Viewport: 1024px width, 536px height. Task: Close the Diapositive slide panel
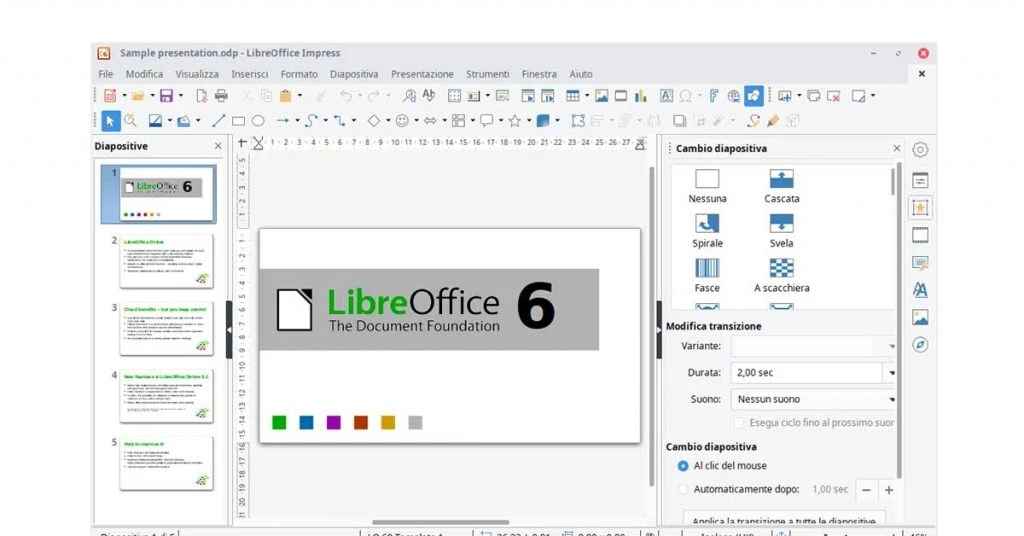pyautogui.click(x=218, y=146)
